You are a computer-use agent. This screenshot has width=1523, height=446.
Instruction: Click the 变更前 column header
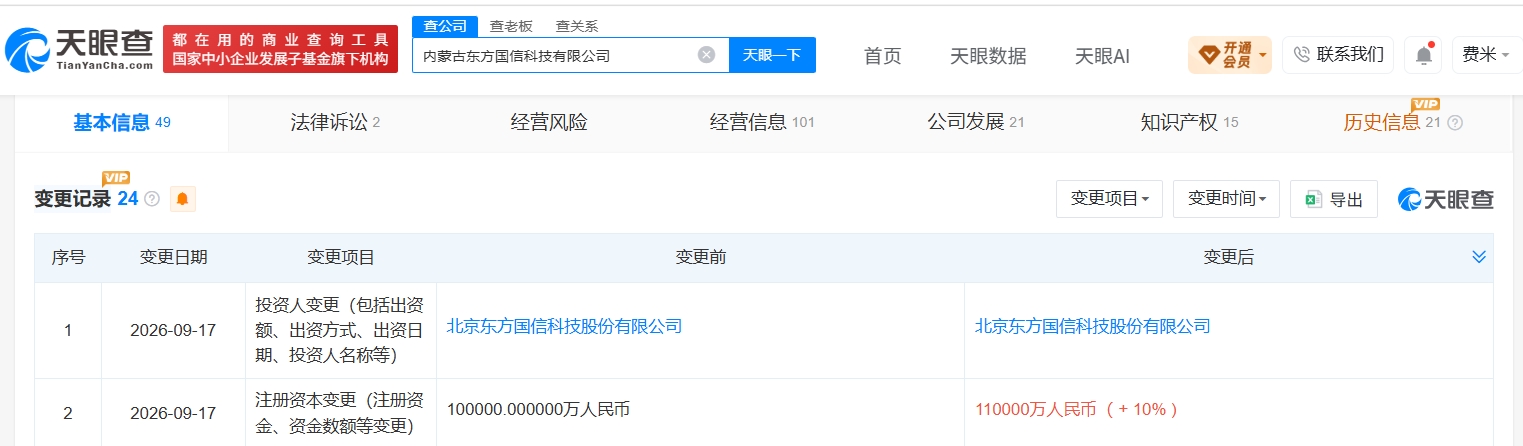pyautogui.click(x=700, y=258)
